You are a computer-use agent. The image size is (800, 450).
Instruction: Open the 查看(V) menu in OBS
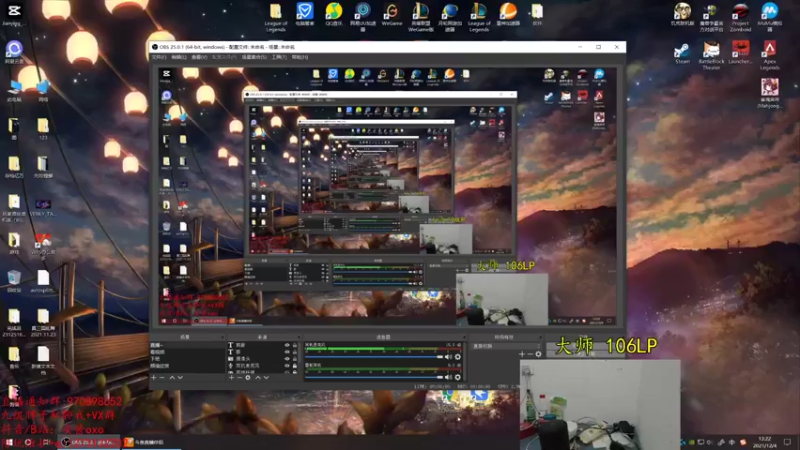(199, 57)
